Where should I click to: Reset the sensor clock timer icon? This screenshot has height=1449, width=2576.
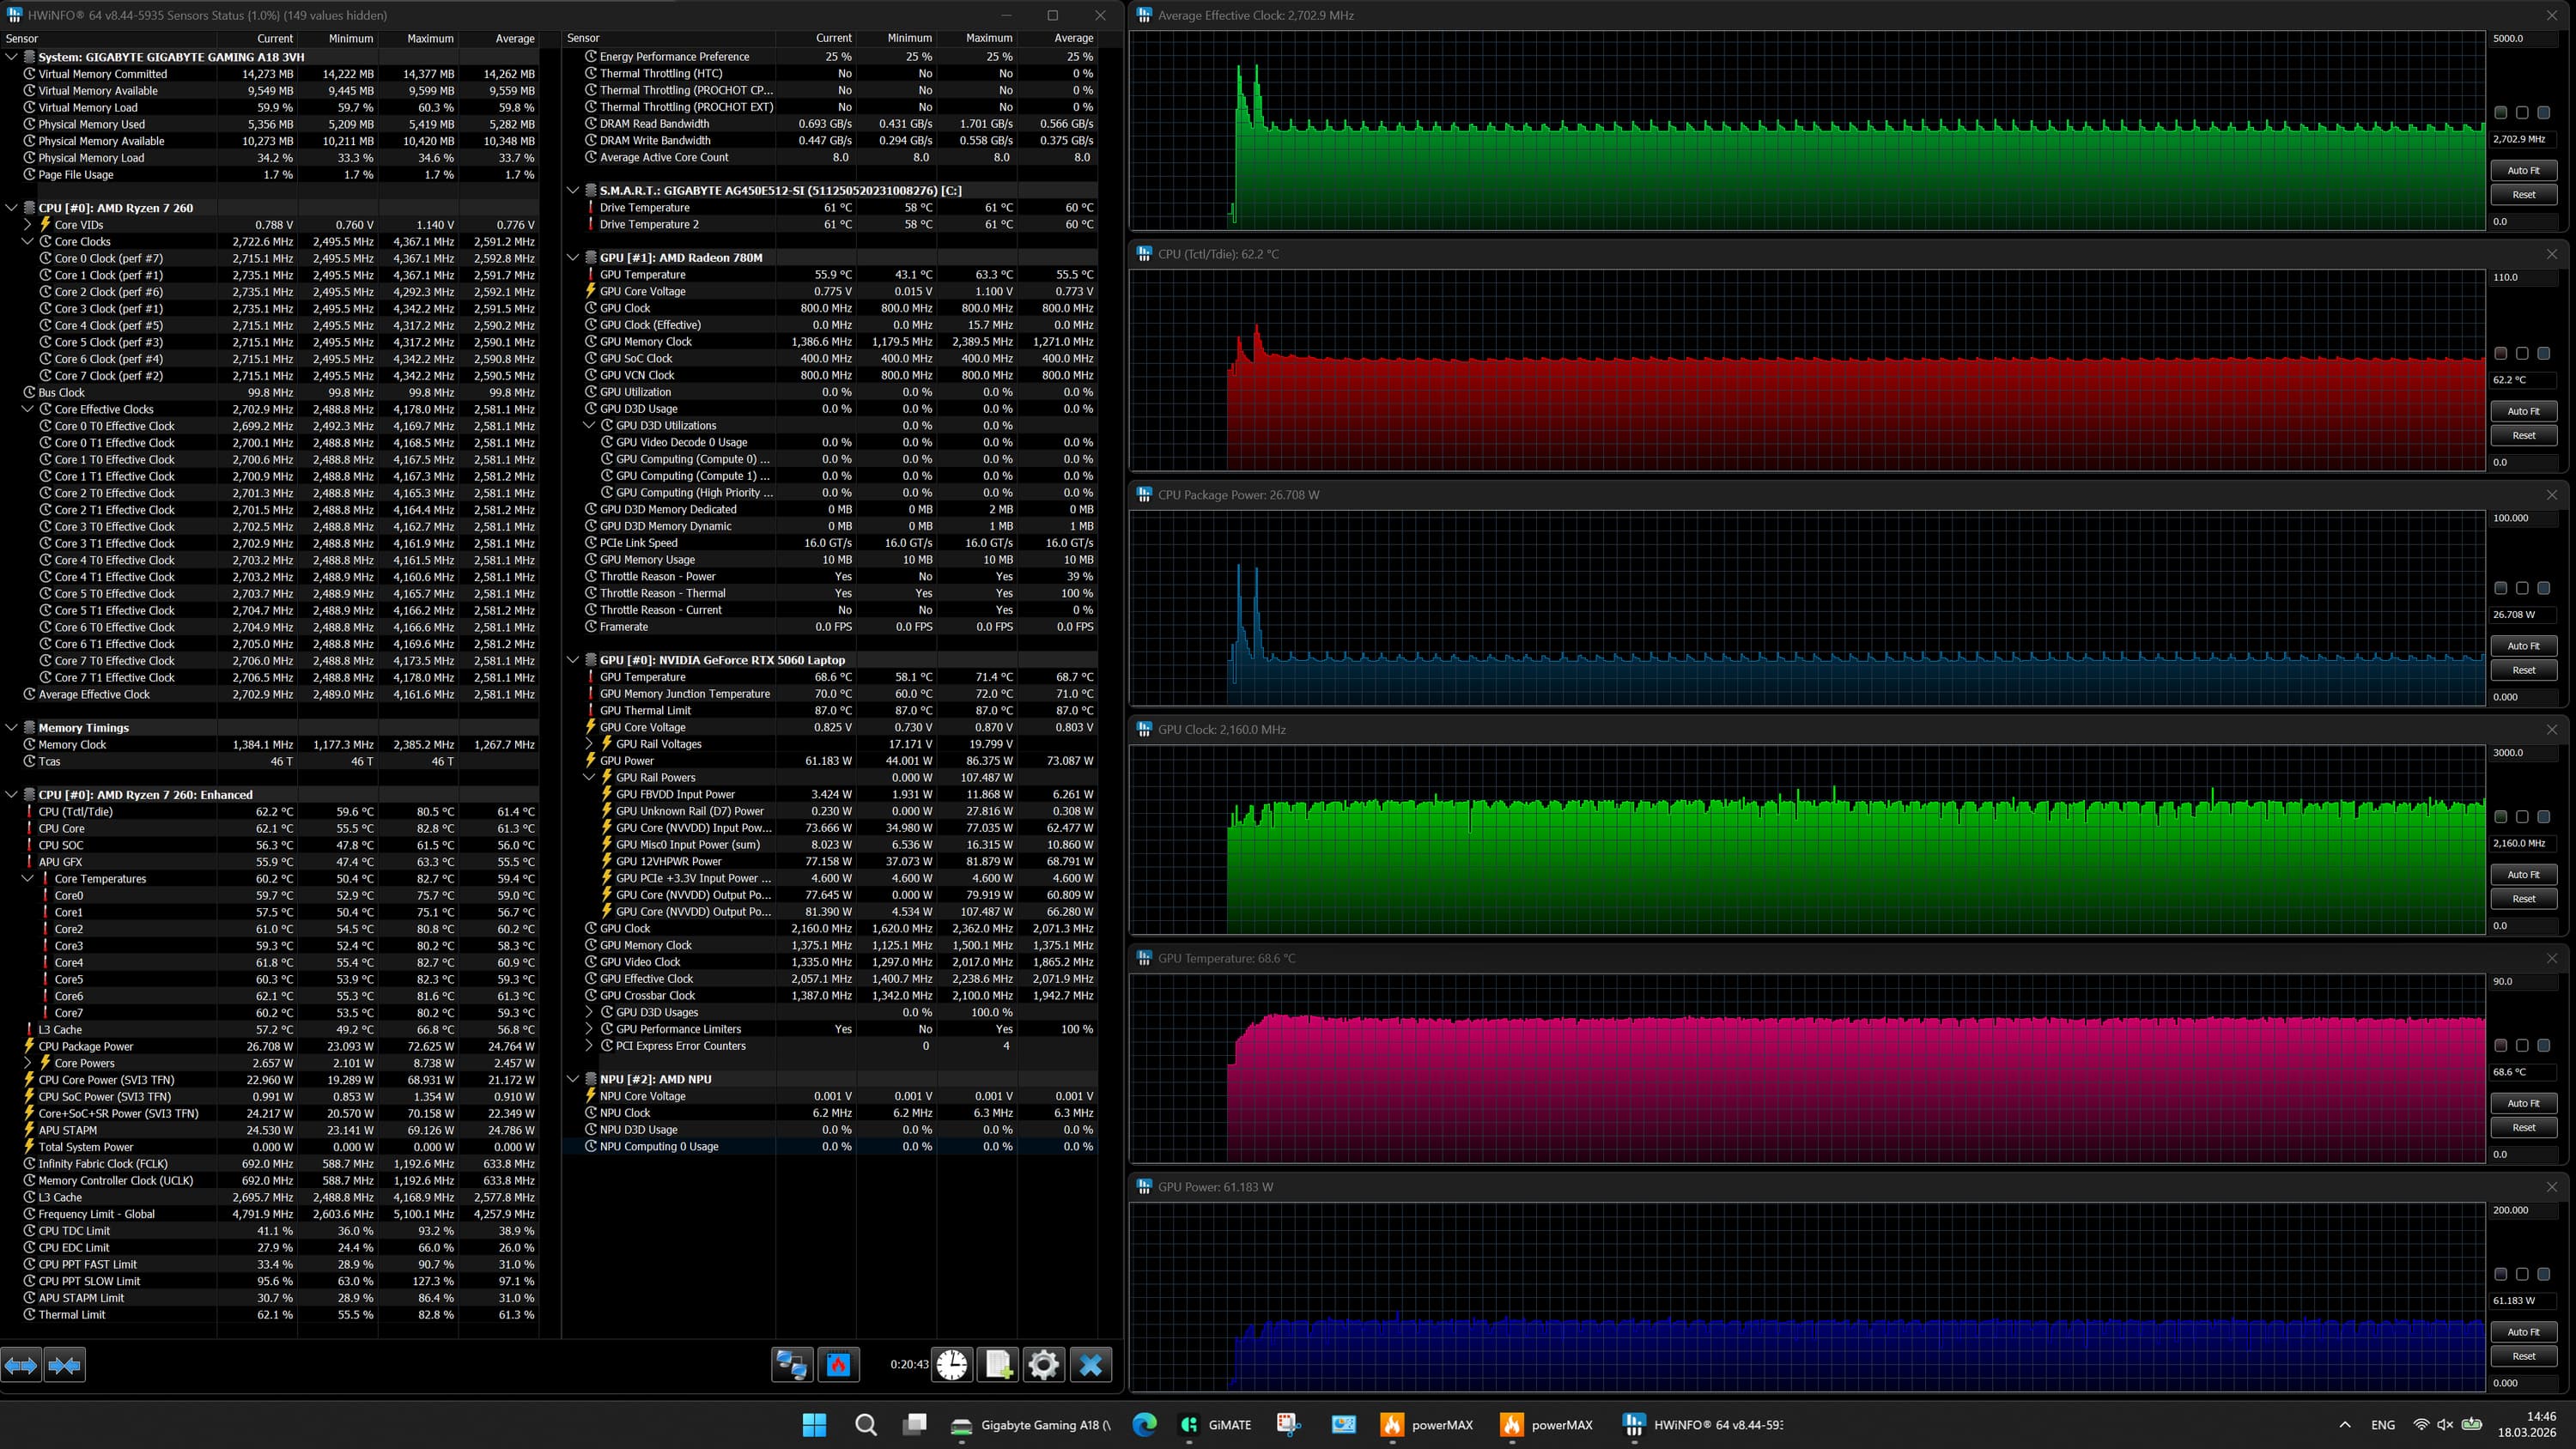tap(952, 1364)
